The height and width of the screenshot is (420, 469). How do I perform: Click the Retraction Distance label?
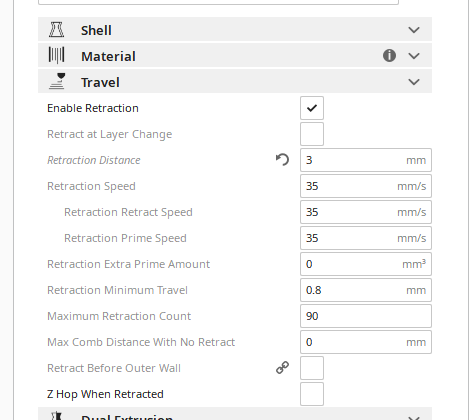(x=94, y=160)
